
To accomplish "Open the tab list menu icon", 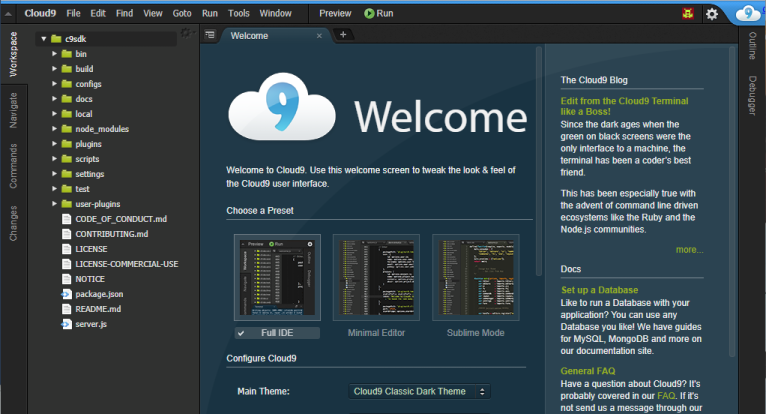I will (210, 35).
